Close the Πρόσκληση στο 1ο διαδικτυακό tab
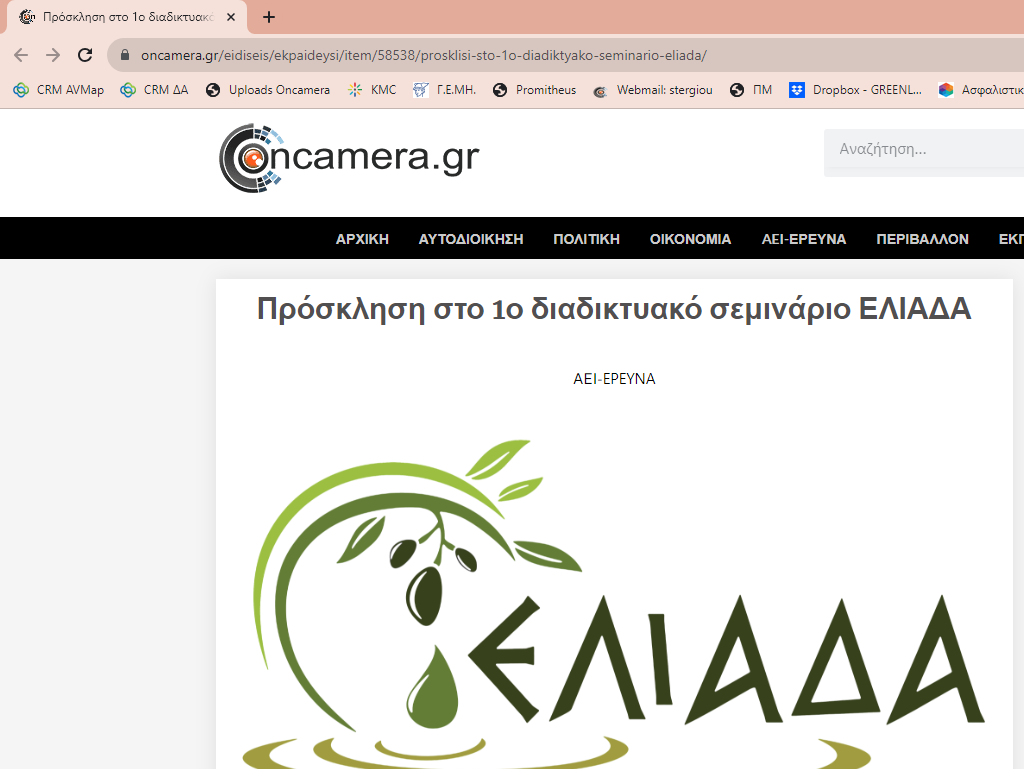This screenshot has height=769, width=1024. click(232, 17)
